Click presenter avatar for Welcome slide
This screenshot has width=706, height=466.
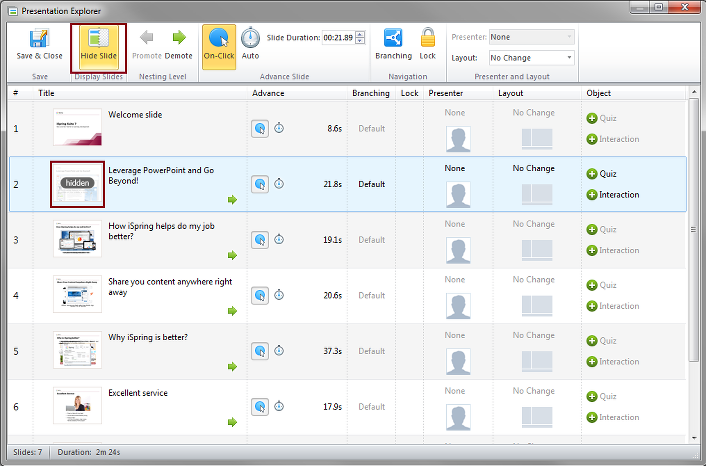[458, 139]
